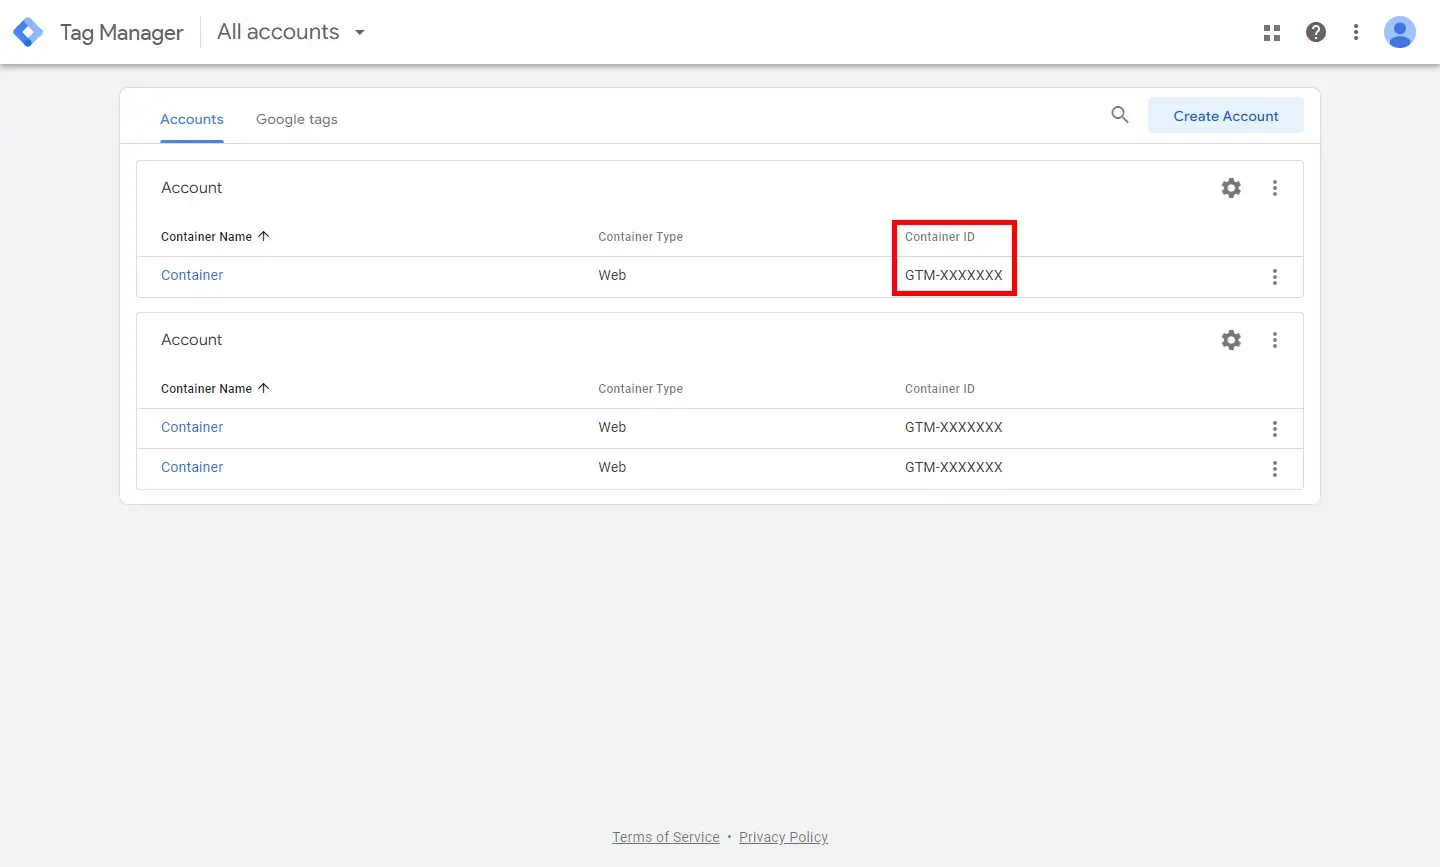Viewport: 1440px width, 867px height.
Task: Switch to the Google tags tab
Action: pyautogui.click(x=297, y=119)
